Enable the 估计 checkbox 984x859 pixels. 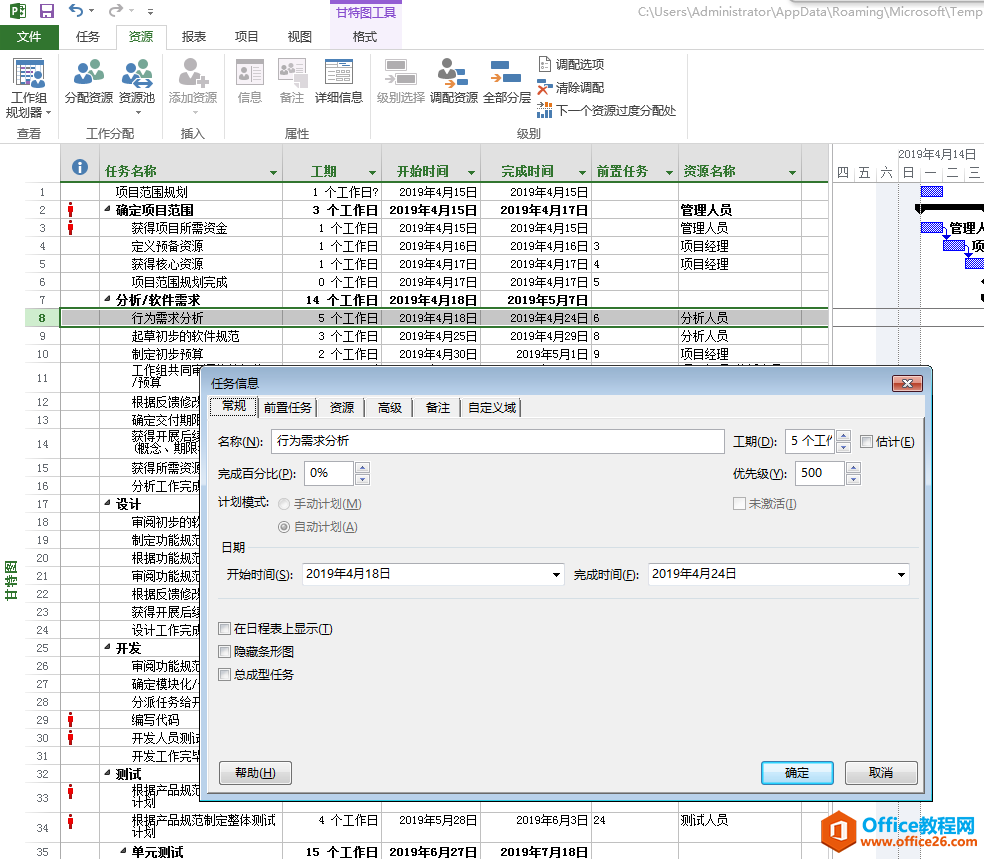coord(866,442)
